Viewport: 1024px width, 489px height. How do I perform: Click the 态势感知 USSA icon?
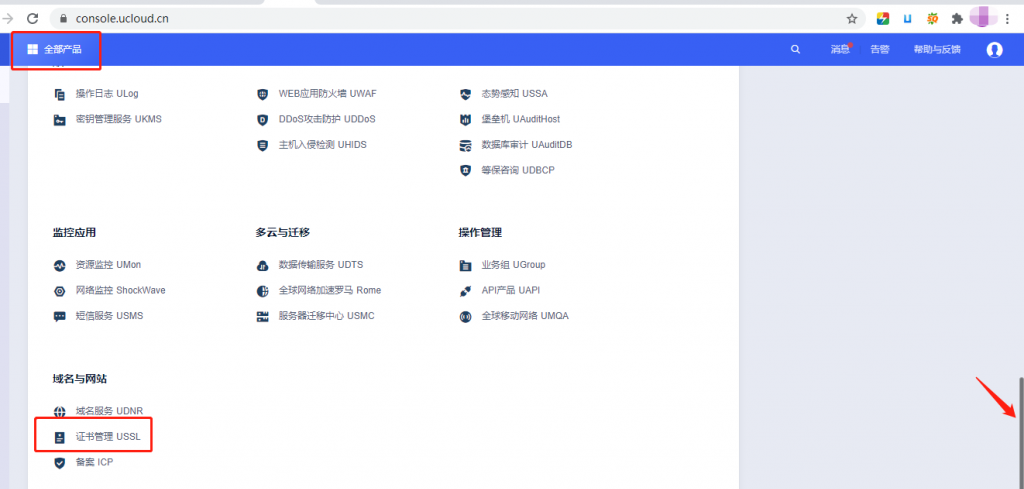465,94
